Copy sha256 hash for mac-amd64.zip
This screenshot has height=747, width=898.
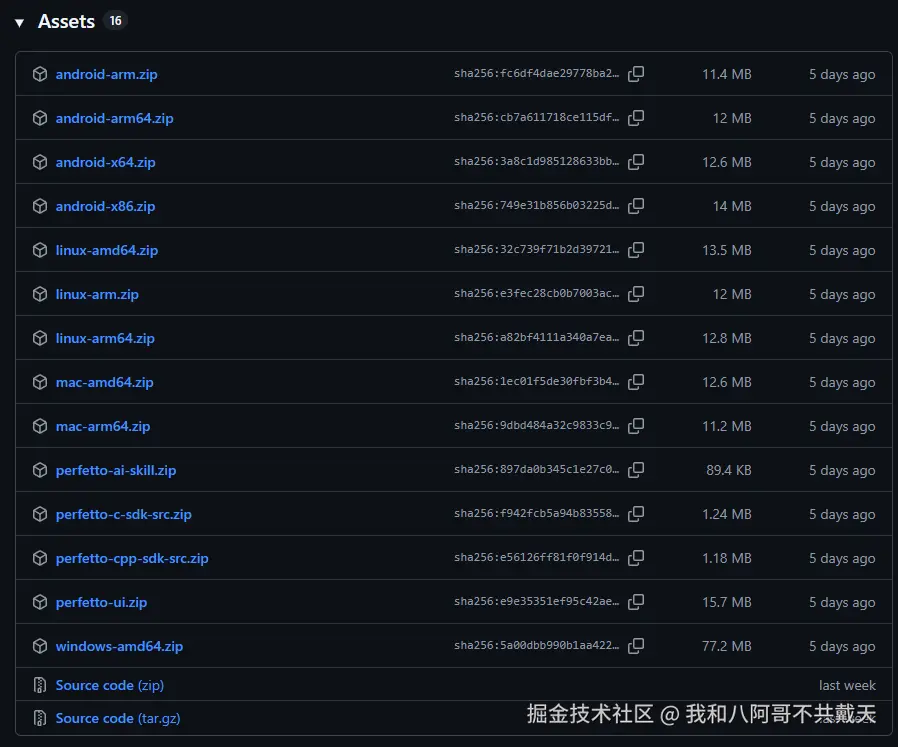[x=636, y=382]
